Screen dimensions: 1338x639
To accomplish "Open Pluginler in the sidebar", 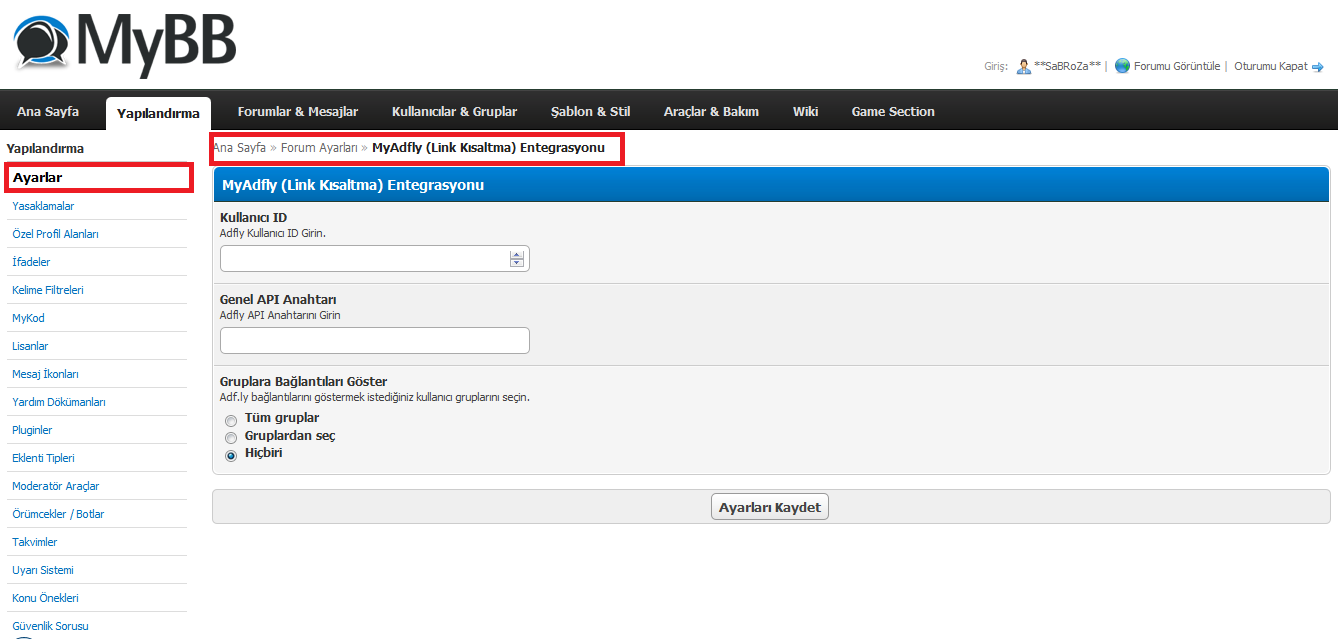I will pyautogui.click(x=32, y=430).
